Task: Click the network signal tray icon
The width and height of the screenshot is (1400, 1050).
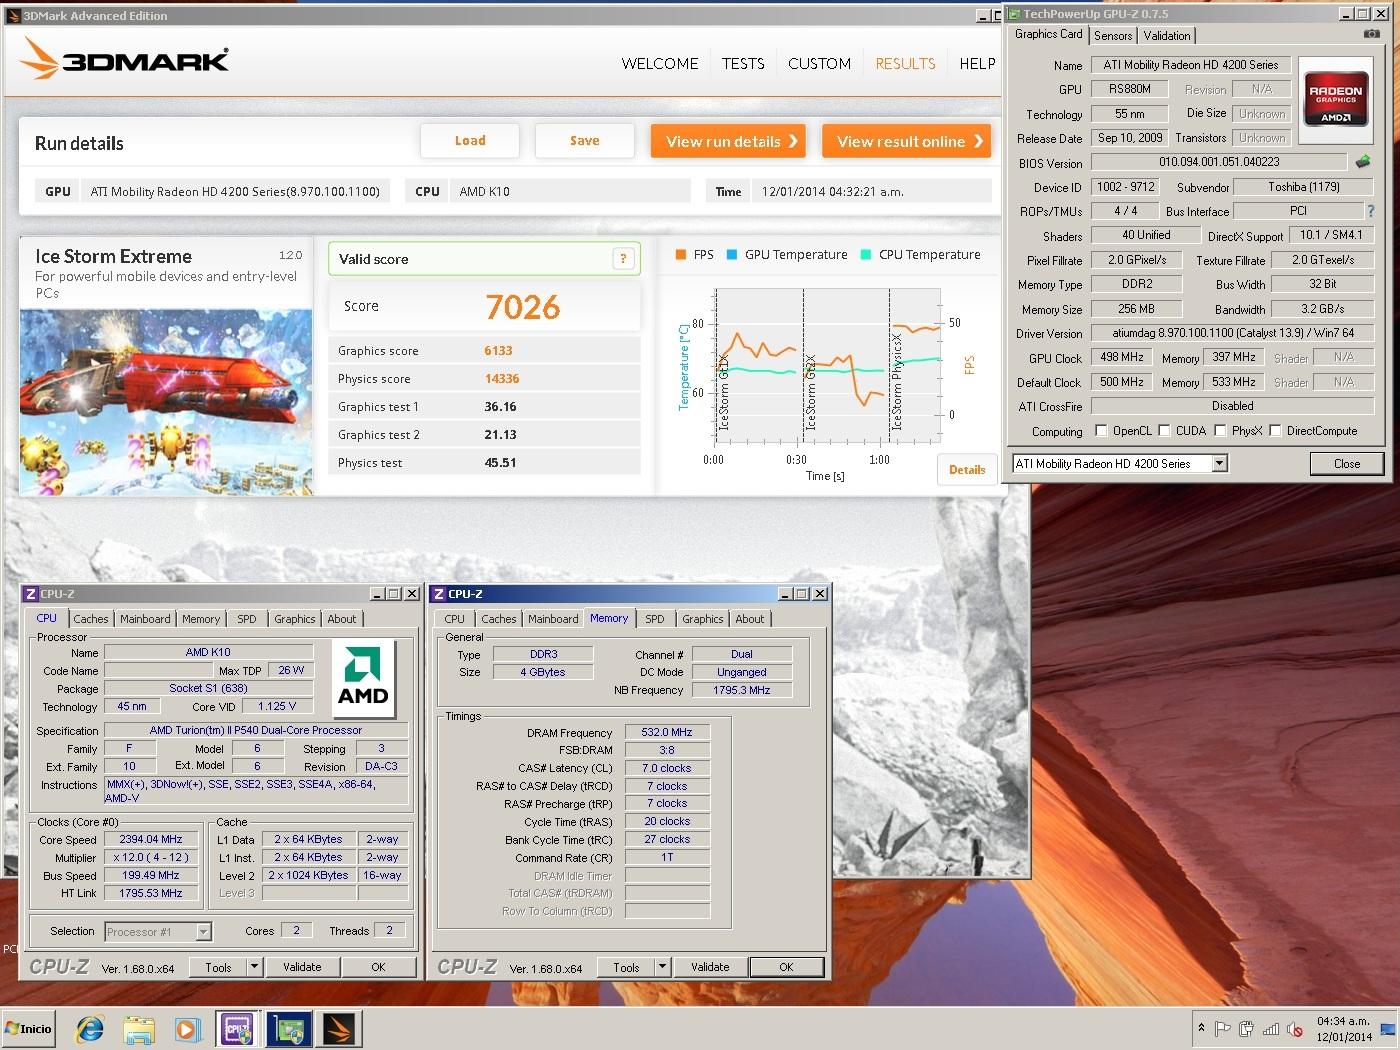Action: pos(1270,1029)
